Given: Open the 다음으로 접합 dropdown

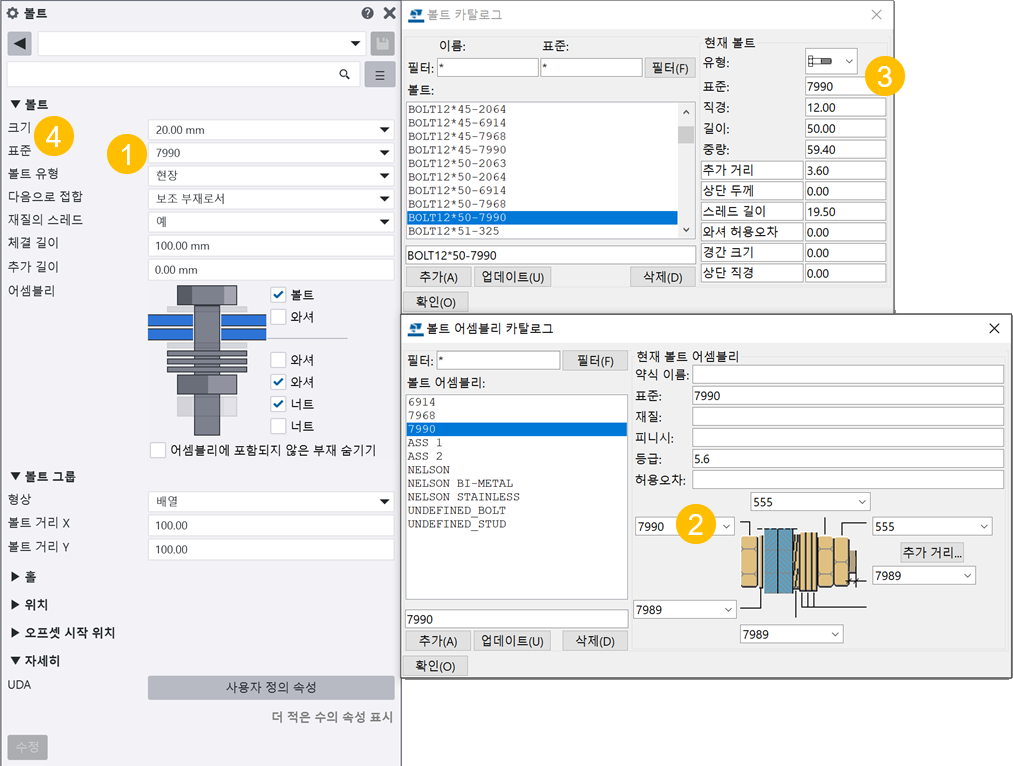Looking at the screenshot, I should 271,198.
